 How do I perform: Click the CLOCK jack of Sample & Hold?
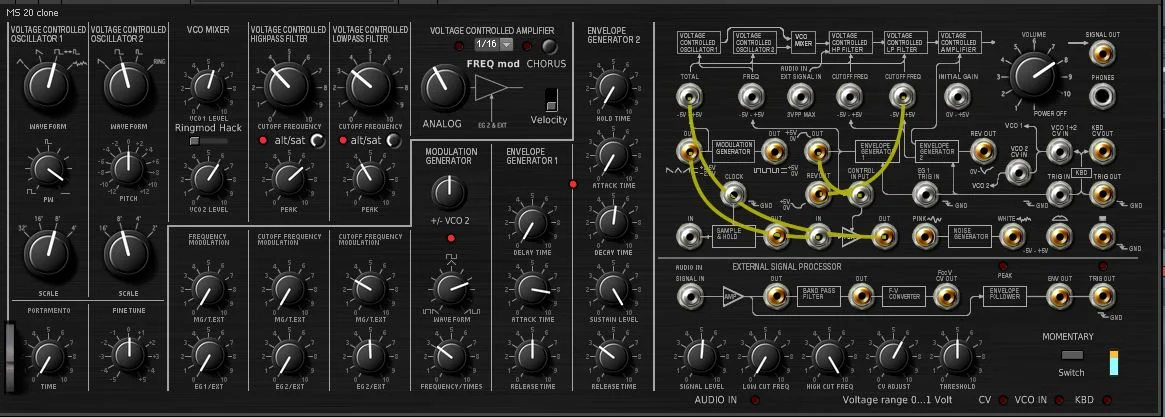tap(734, 194)
